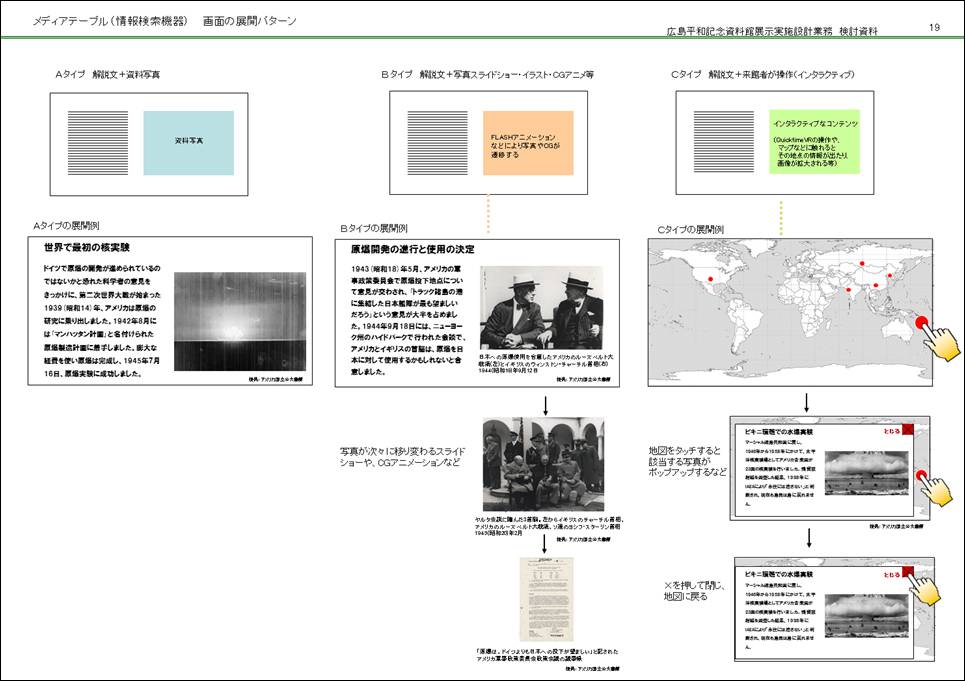
Task: Click the striped text placeholder in the C-type layout
Action: [724, 141]
